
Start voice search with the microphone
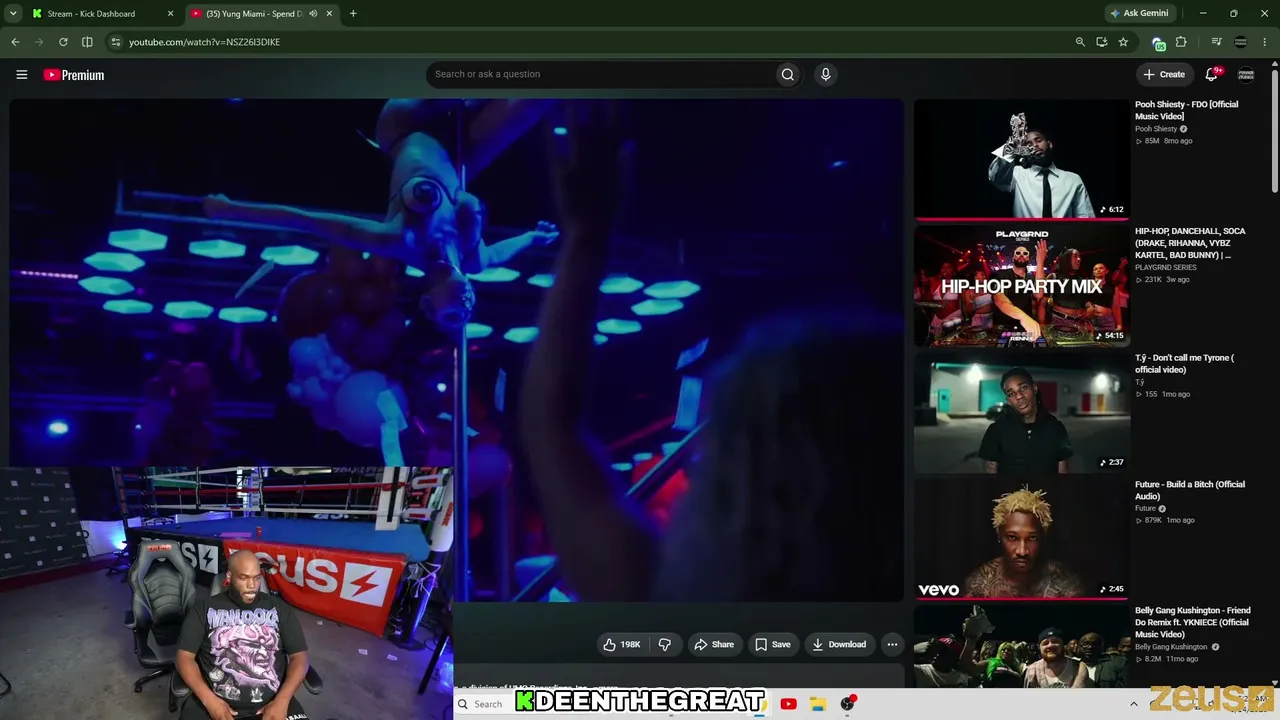click(x=825, y=74)
